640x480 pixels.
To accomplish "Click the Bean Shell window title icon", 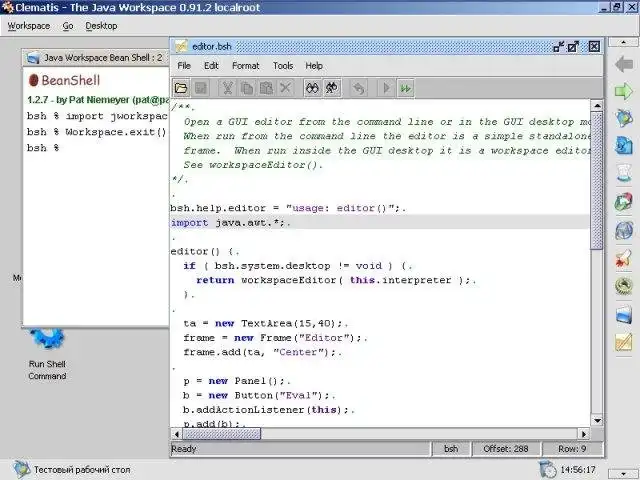I will tap(33, 58).
